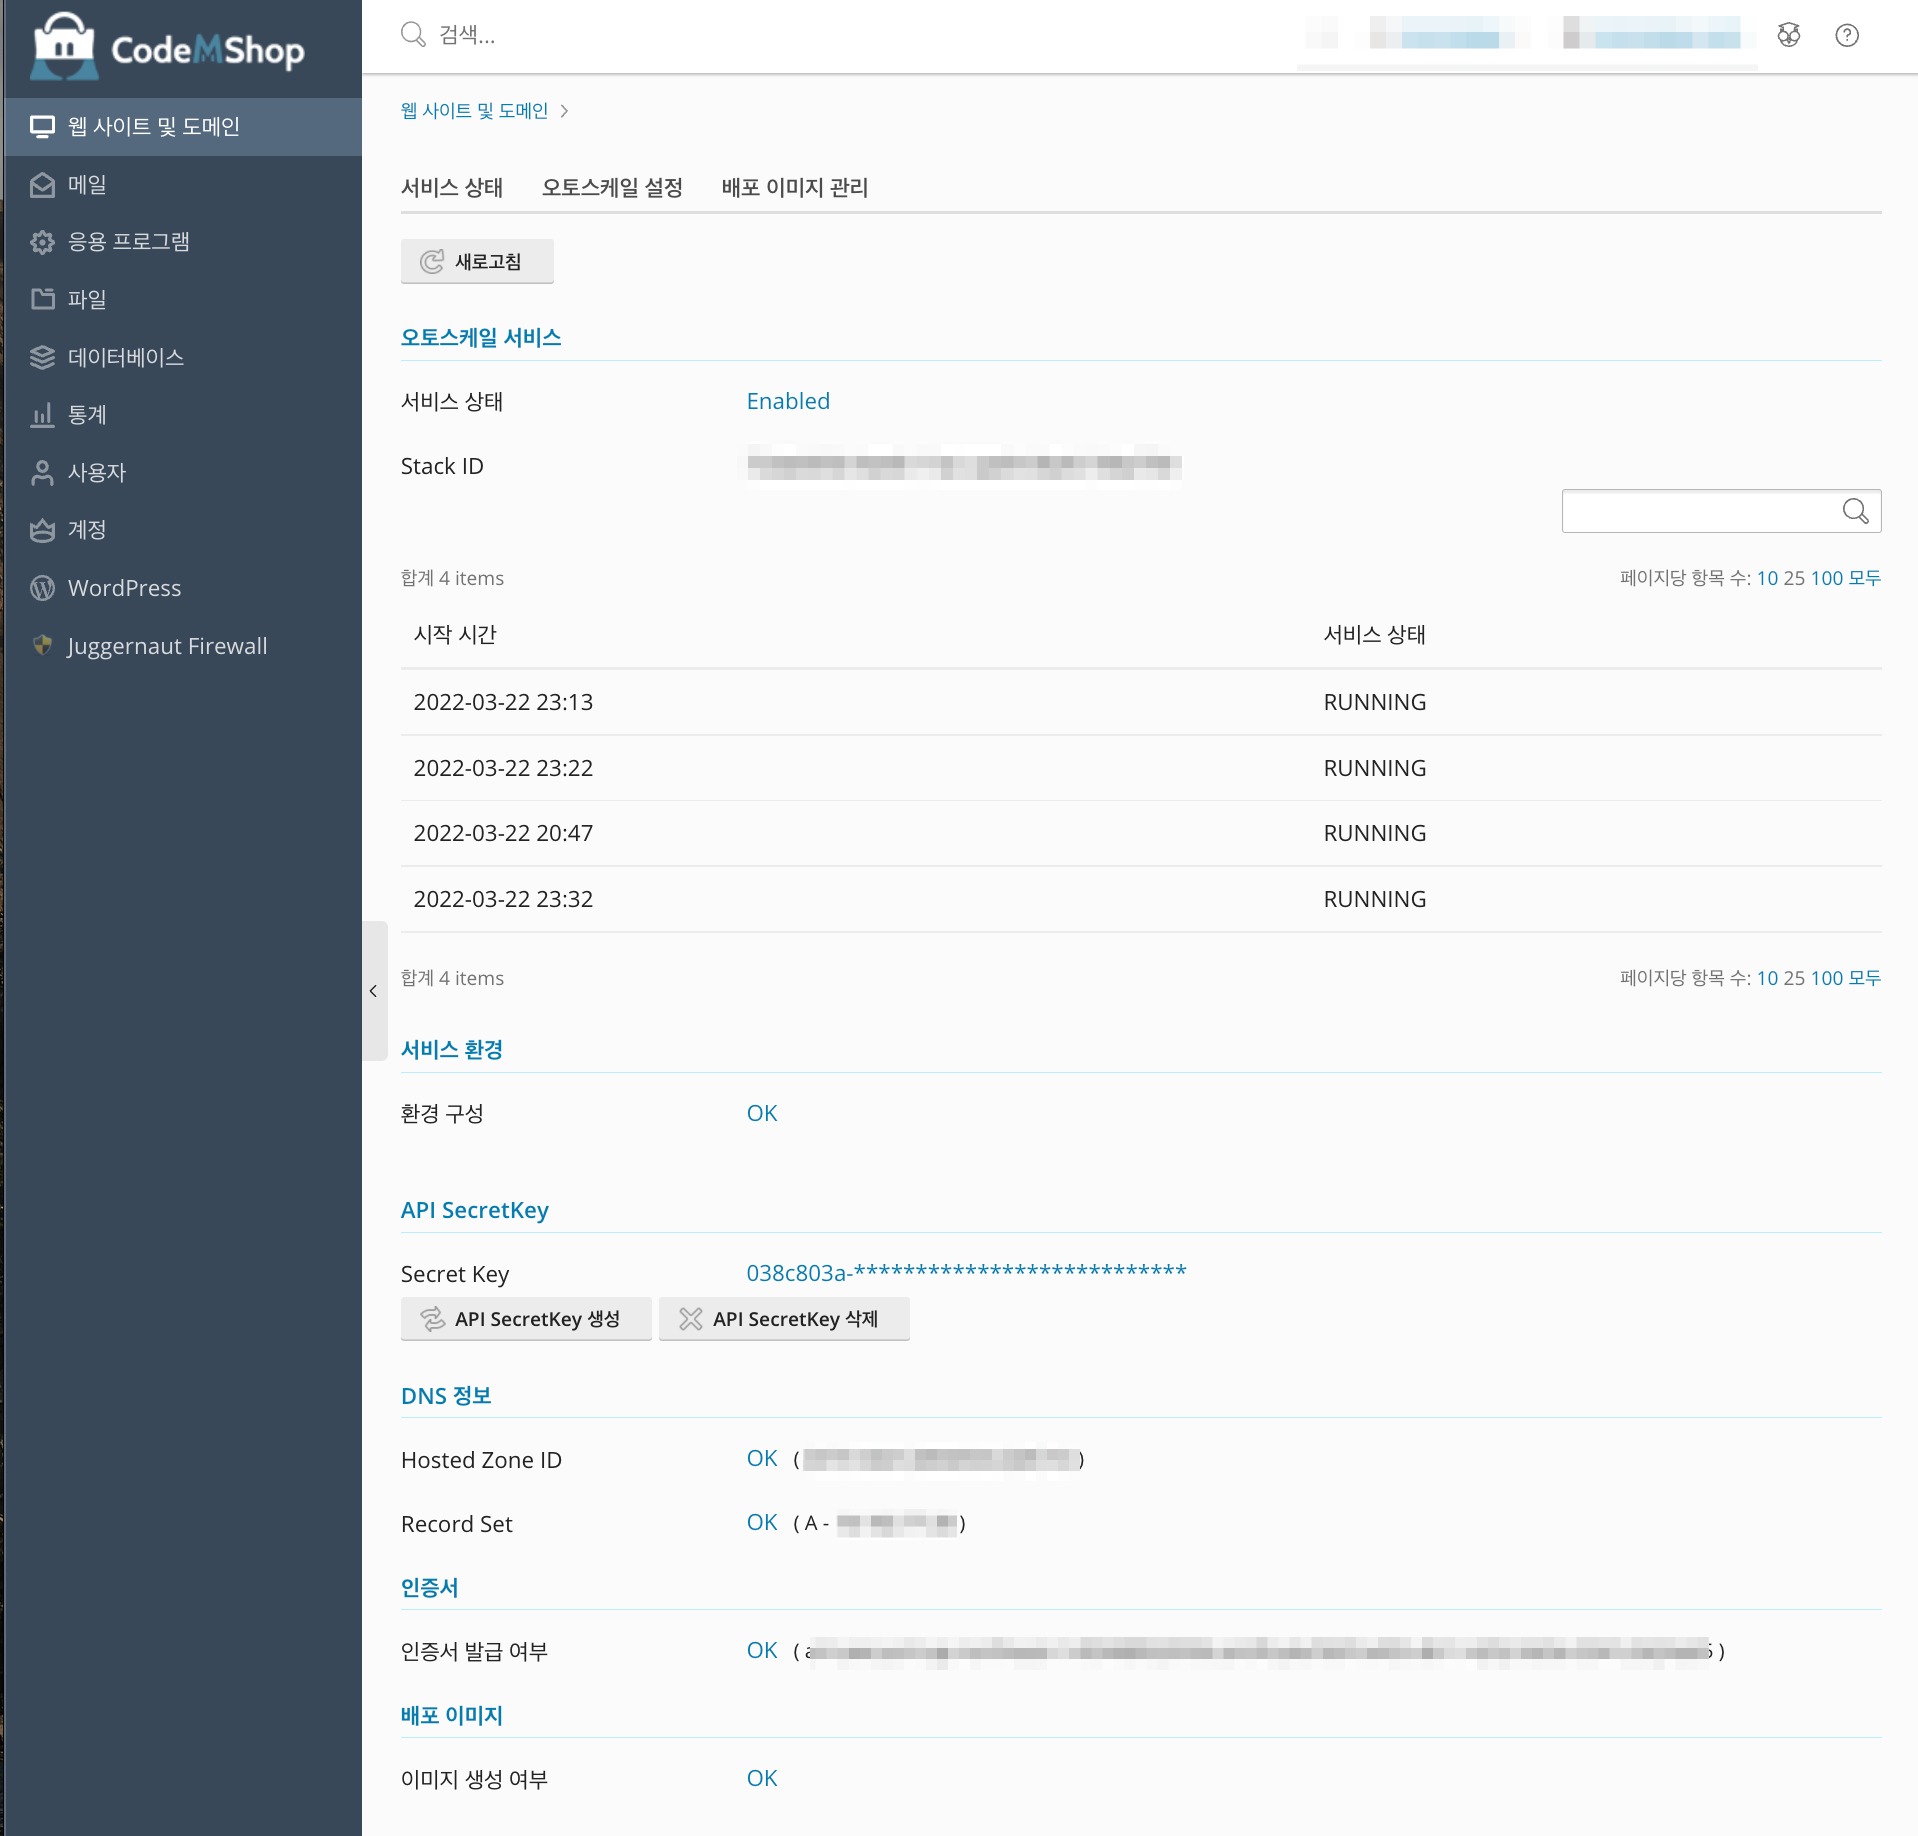
Task: Sort table by 시작 시간 column header
Action: click(x=455, y=634)
